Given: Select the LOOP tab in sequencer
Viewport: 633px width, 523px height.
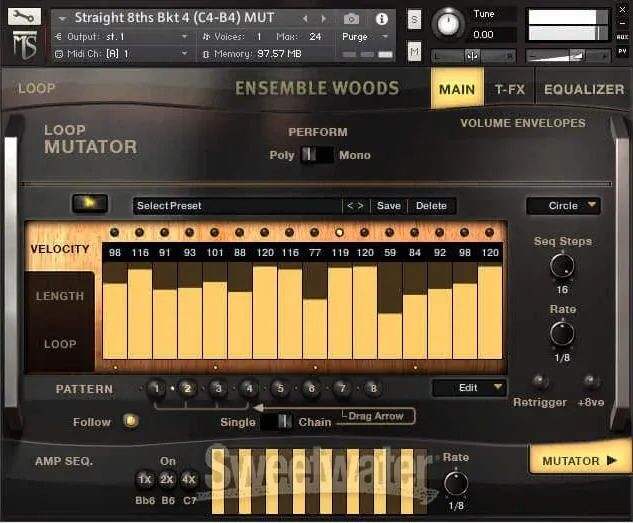Looking at the screenshot, I should pyautogui.click(x=60, y=344).
